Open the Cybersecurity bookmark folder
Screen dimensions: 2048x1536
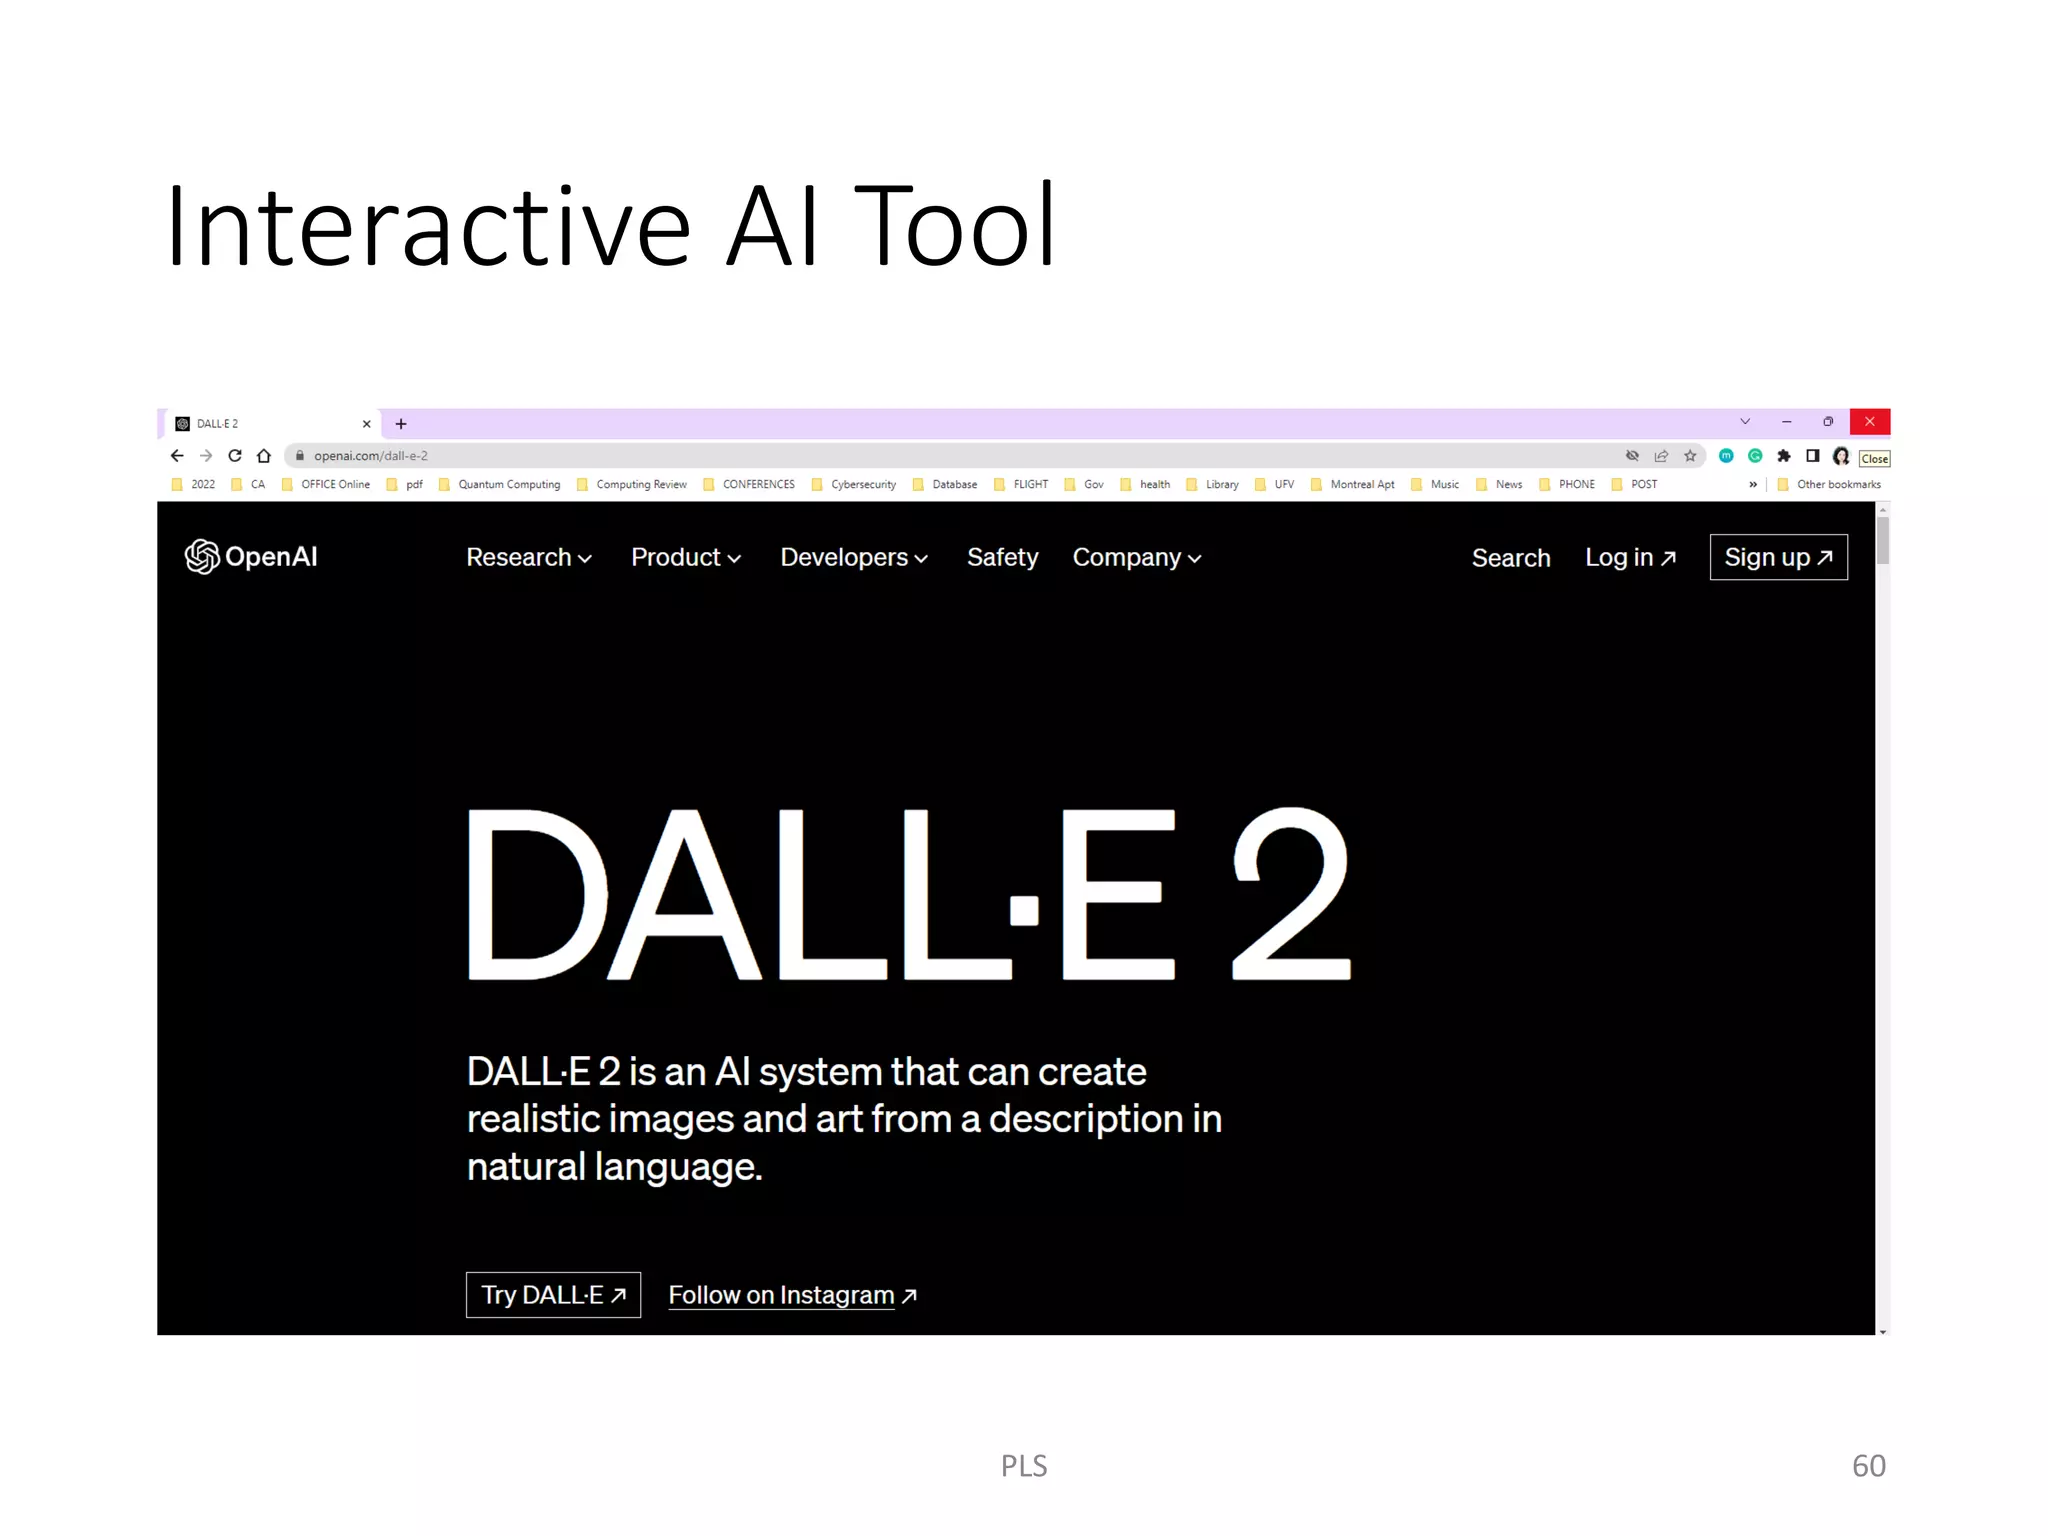854,485
